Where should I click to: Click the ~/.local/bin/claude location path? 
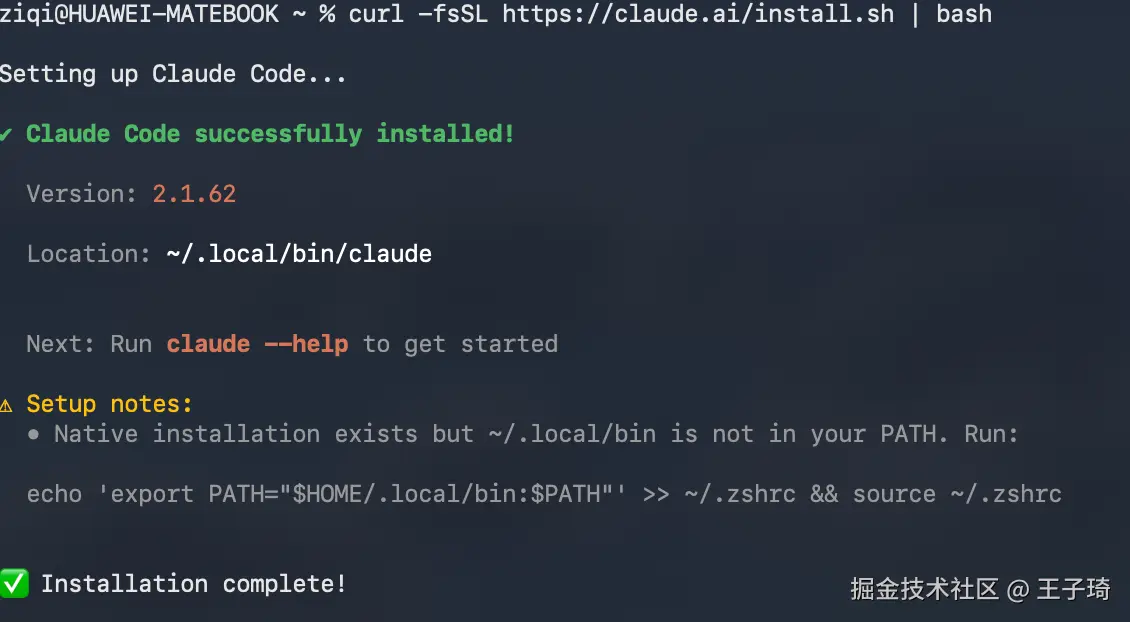click(299, 254)
